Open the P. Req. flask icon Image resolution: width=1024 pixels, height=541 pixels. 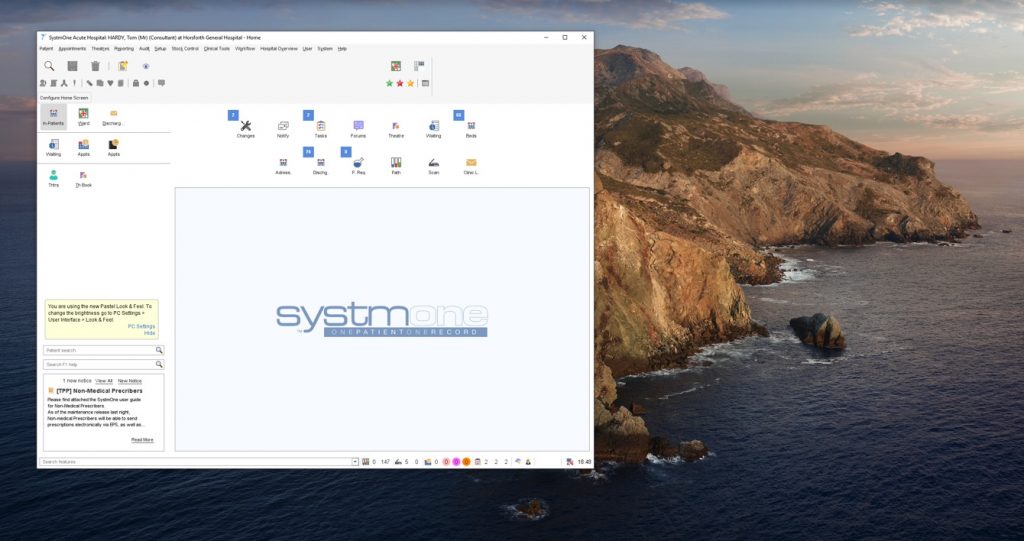[358, 165]
